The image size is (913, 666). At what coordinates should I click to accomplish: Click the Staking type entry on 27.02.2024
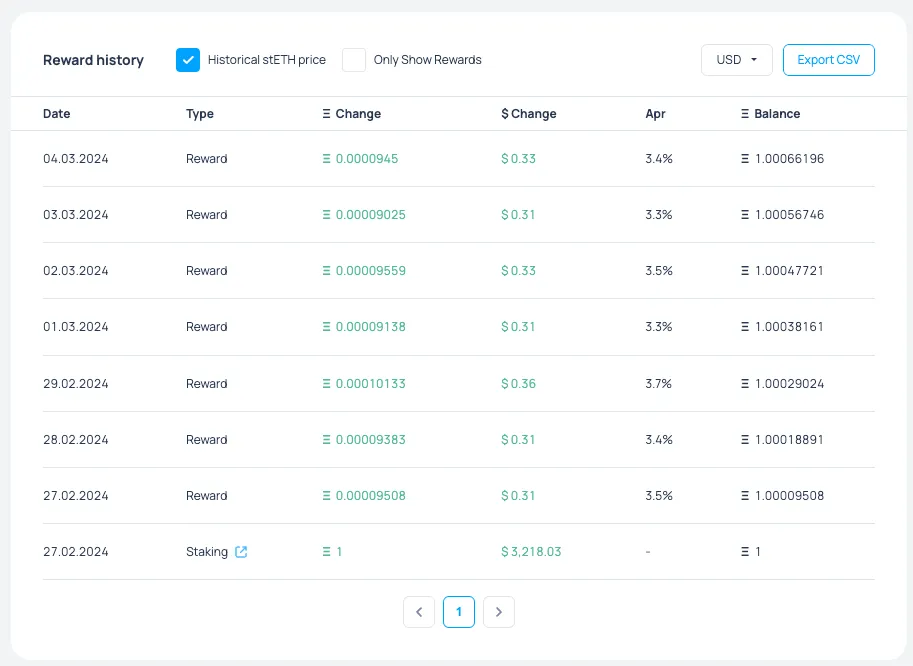(207, 552)
